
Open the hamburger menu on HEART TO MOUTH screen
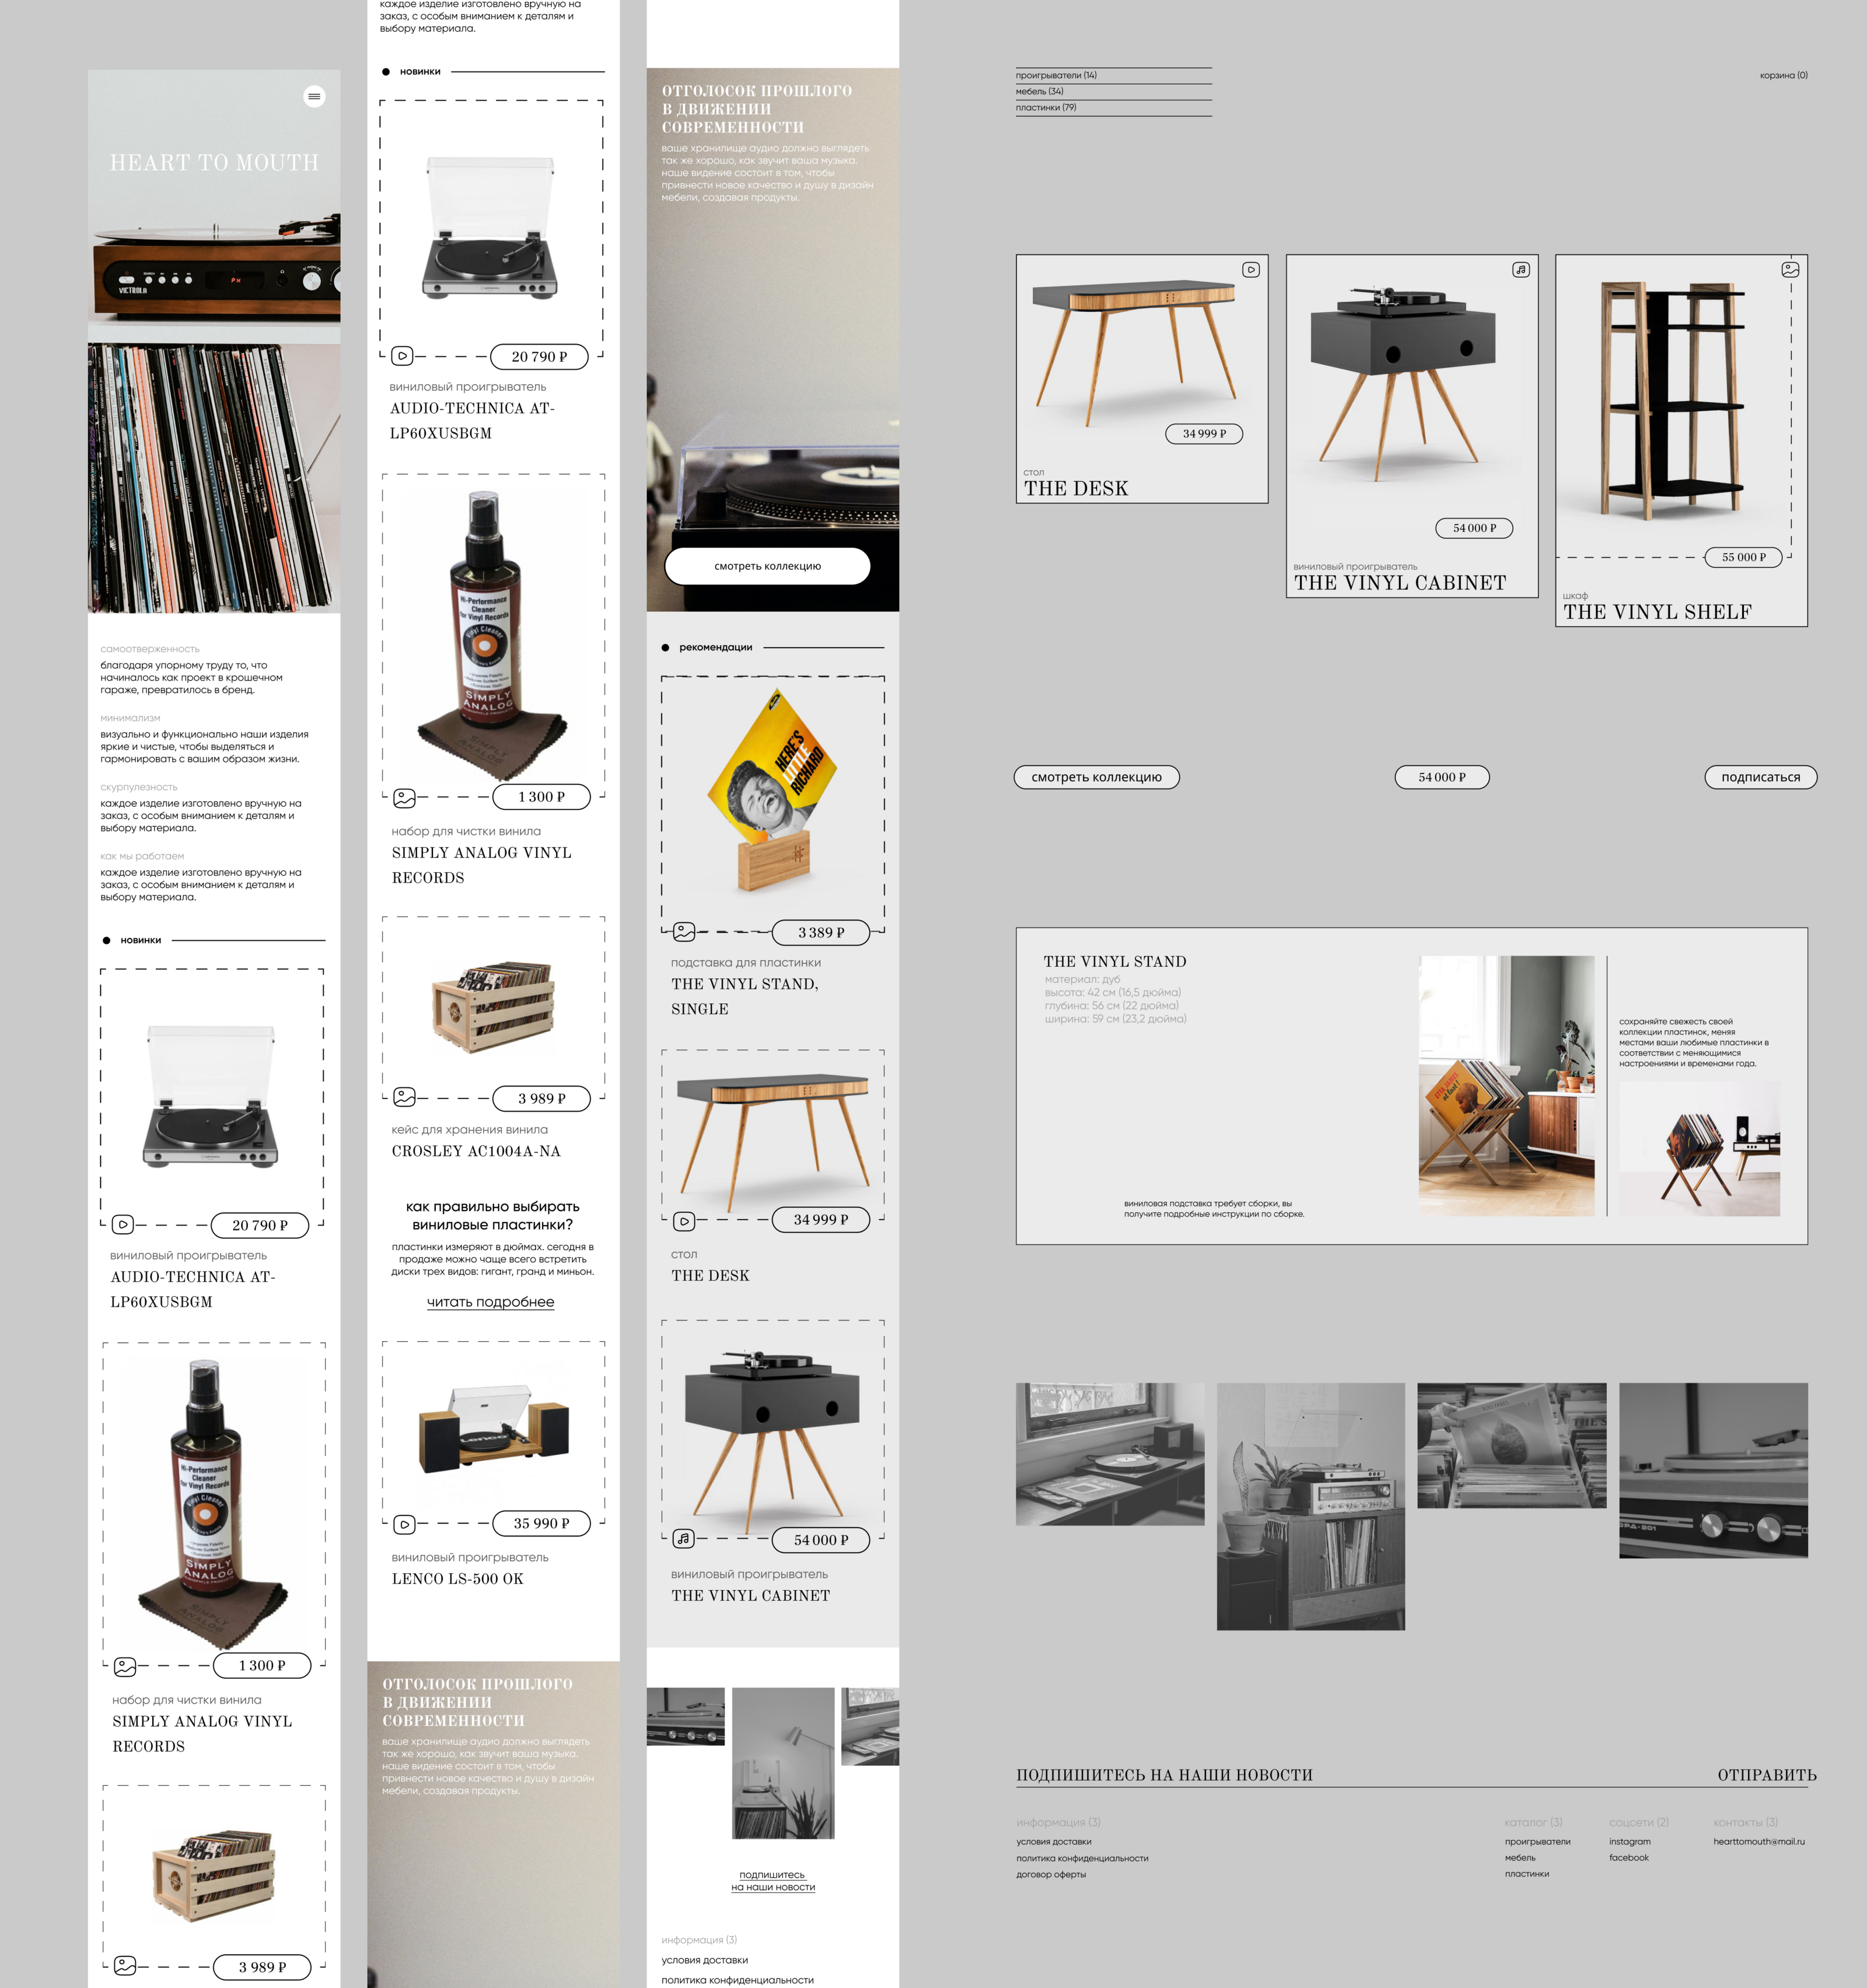(314, 97)
